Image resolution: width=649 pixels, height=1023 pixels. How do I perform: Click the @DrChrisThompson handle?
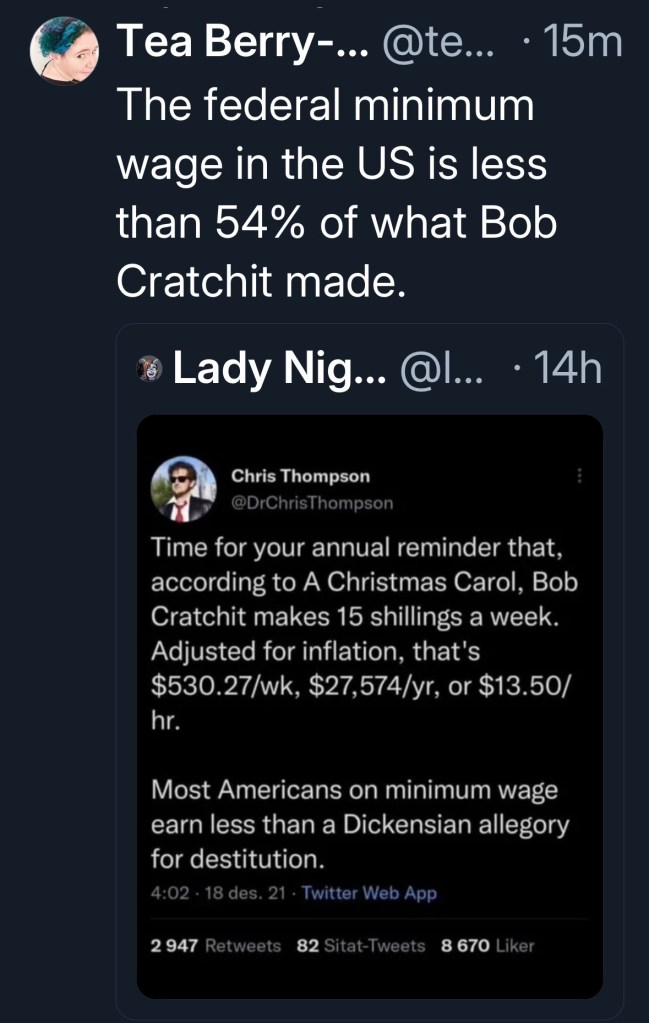tap(312, 502)
